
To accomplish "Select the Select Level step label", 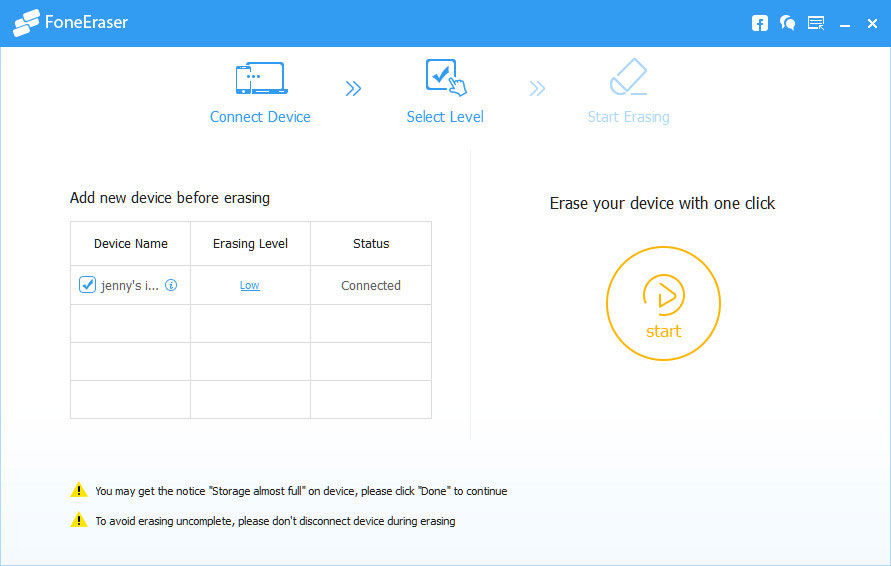I will click(445, 116).
